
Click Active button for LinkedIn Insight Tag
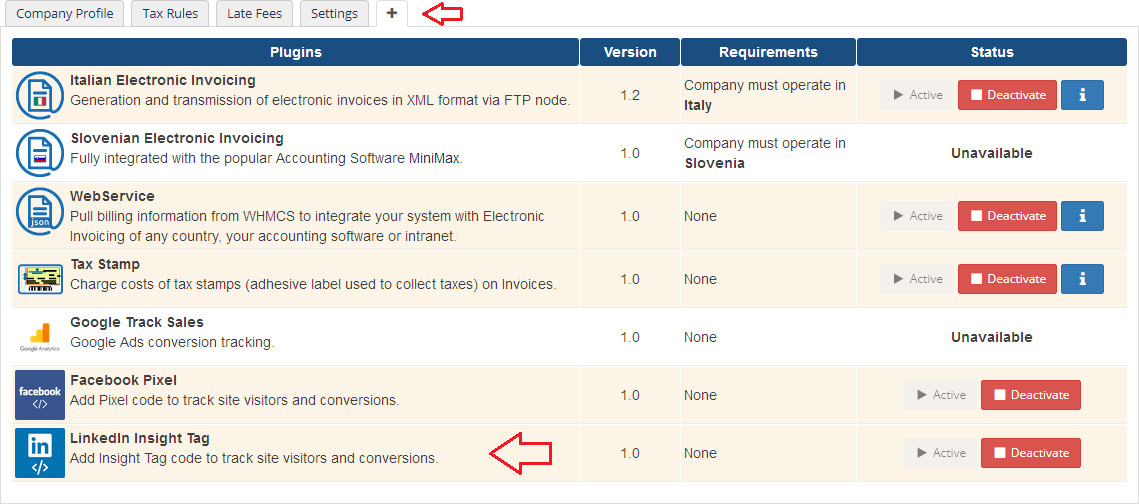click(x=941, y=453)
